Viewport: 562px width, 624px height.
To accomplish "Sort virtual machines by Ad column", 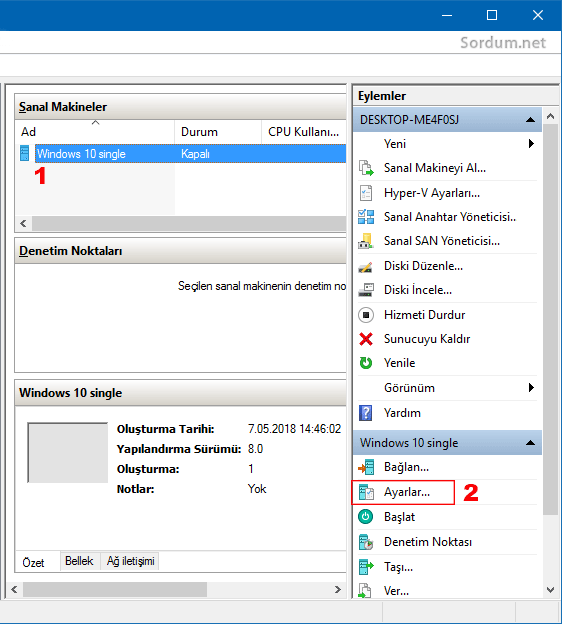I will coord(95,132).
